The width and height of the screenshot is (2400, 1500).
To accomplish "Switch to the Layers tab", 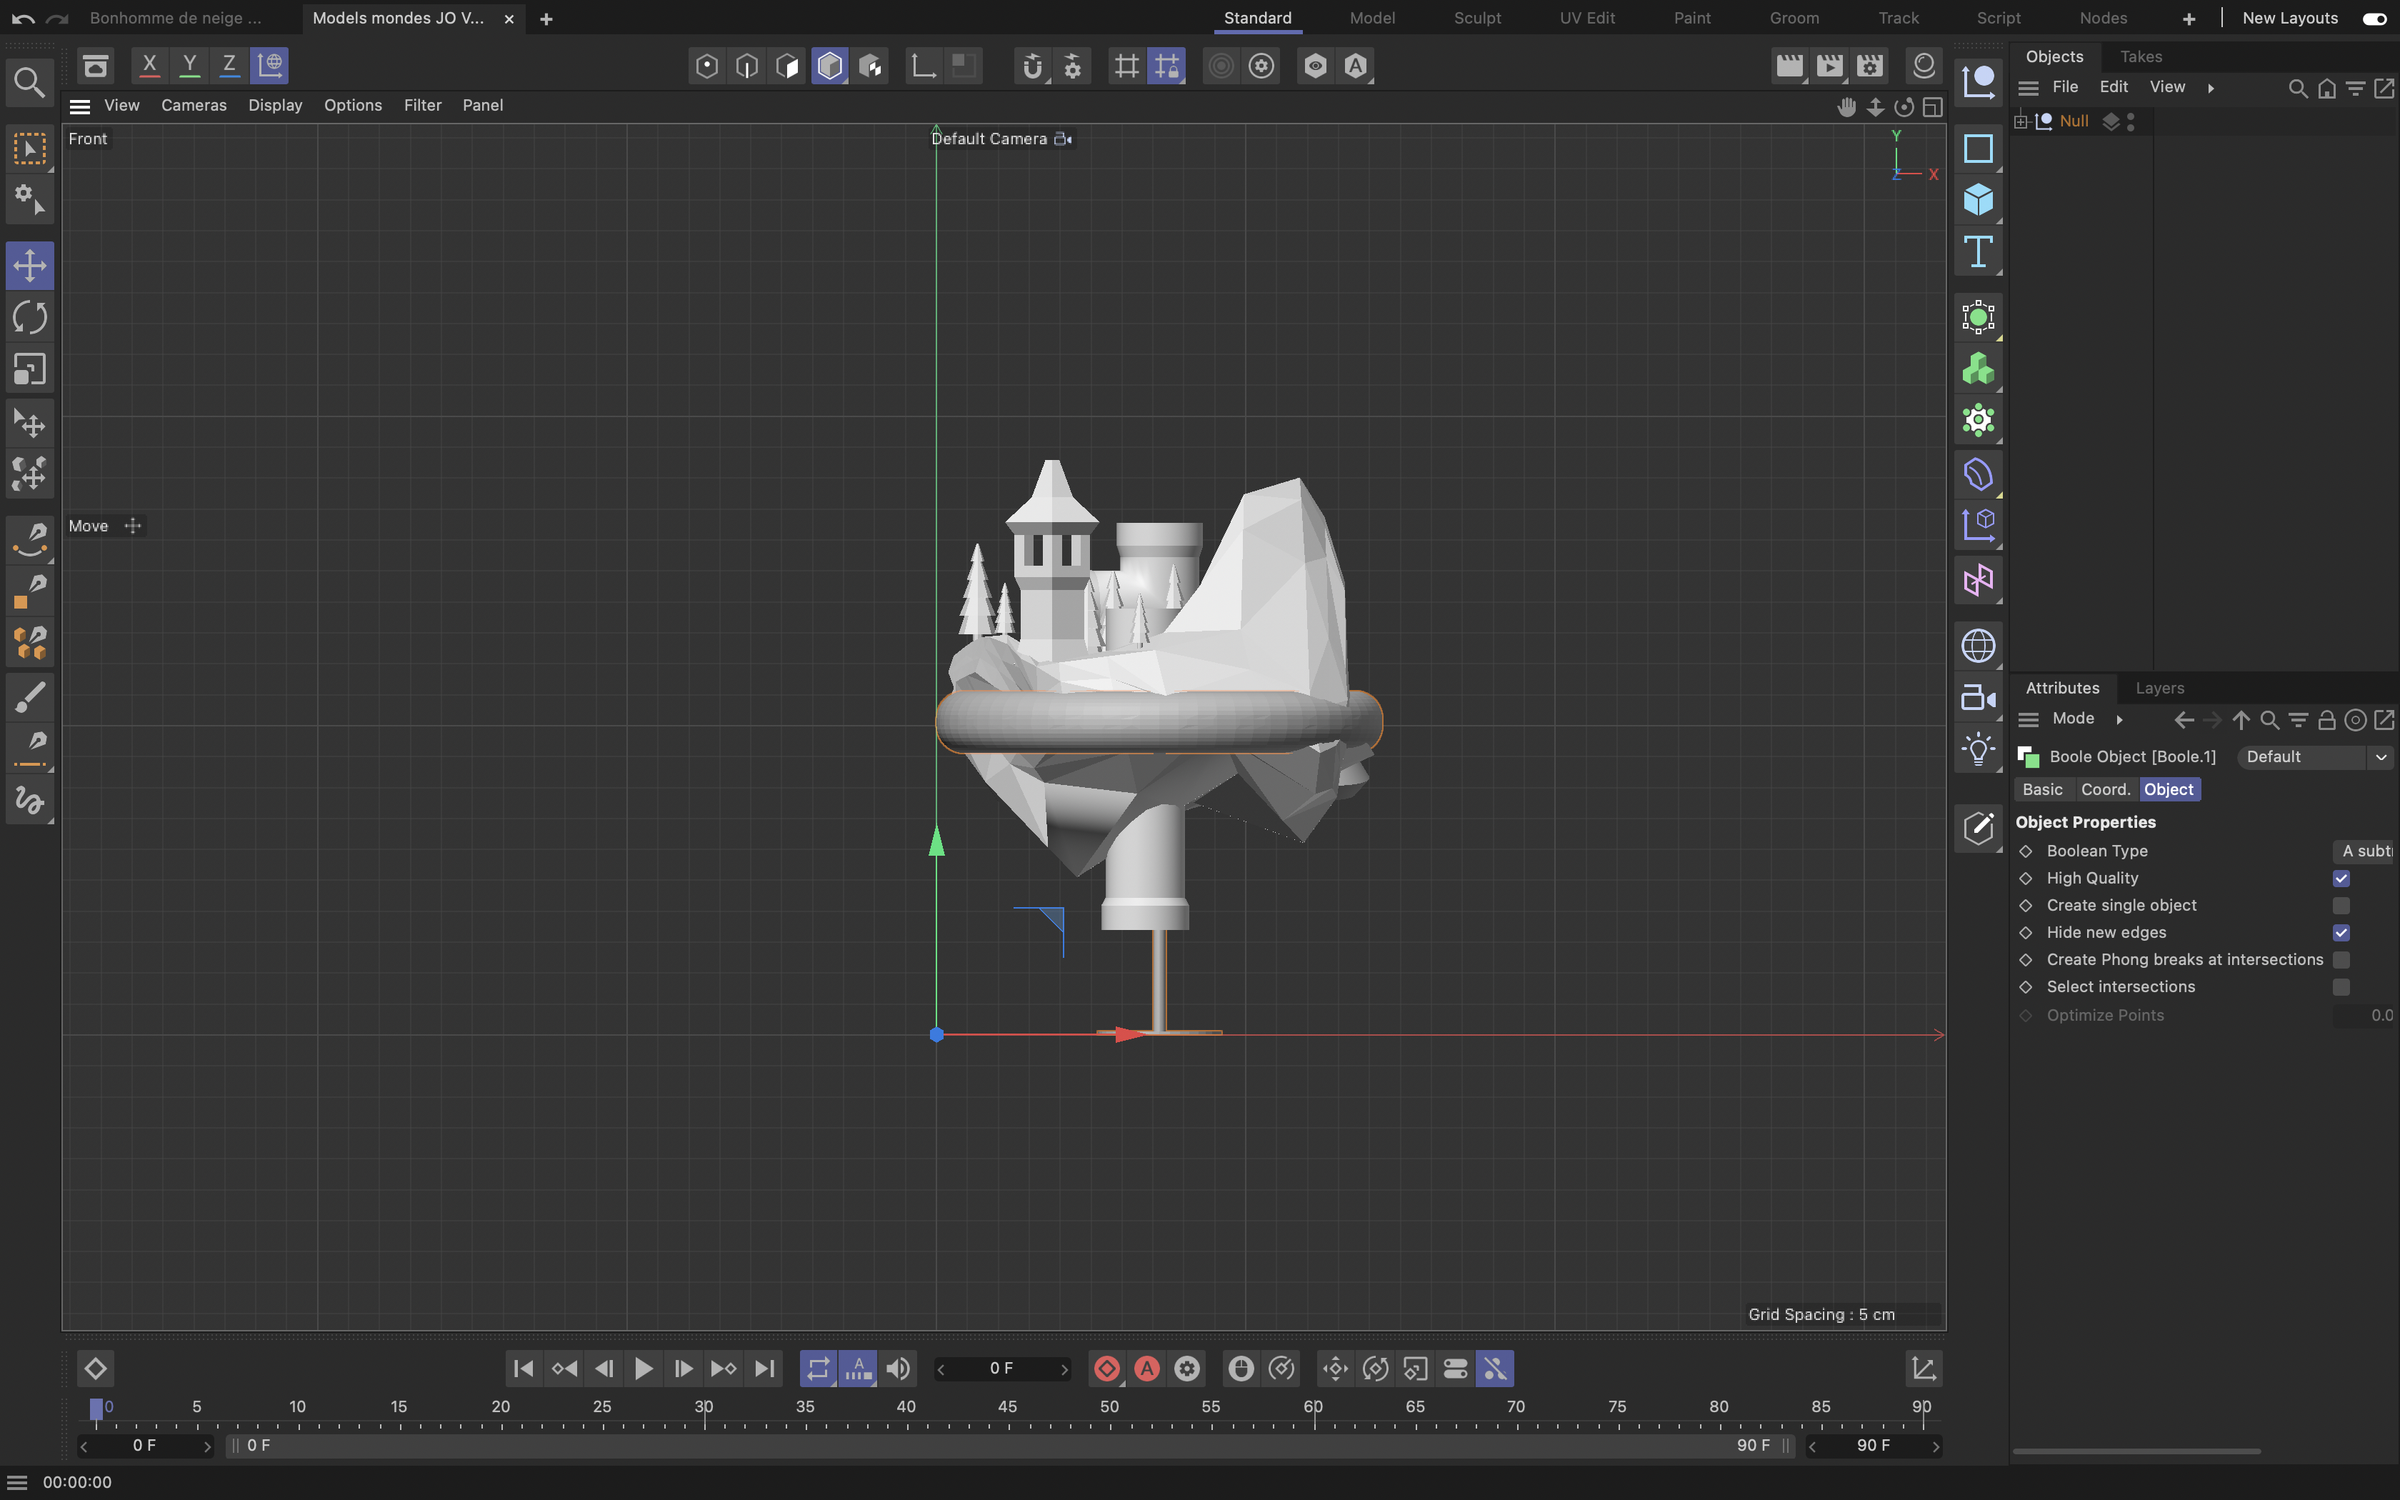I will [x=2160, y=688].
